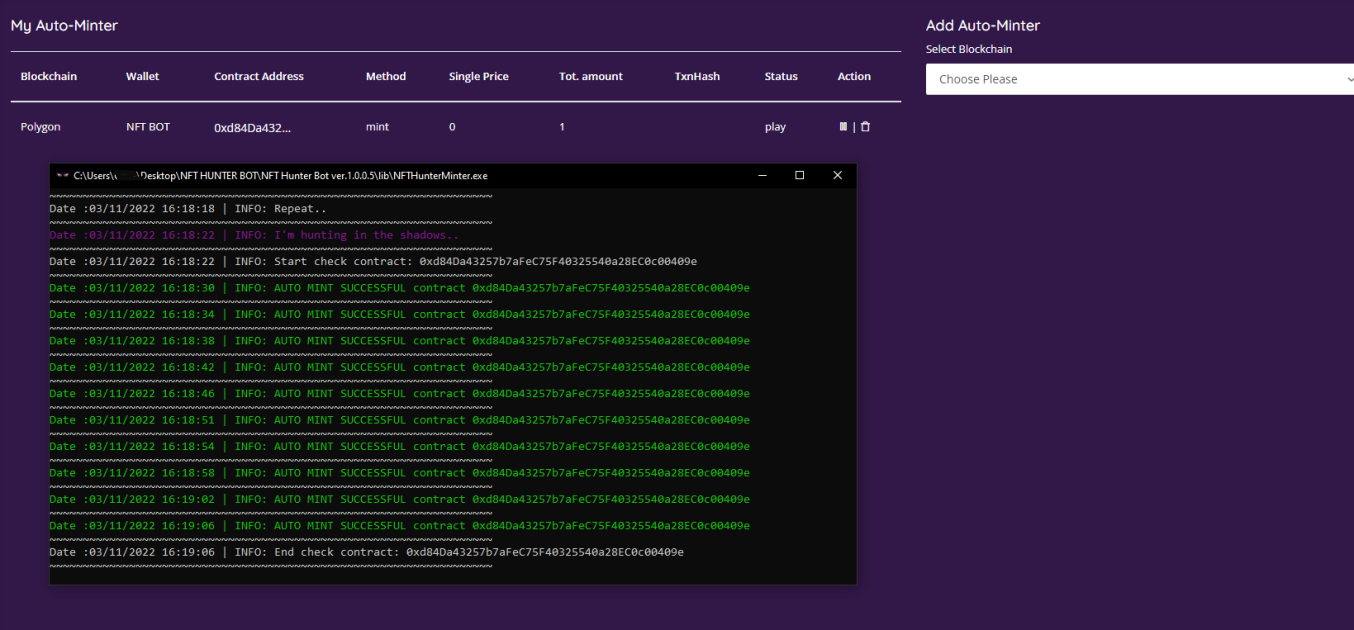The height and width of the screenshot is (630, 1354).
Task: Click the 16:19:06 AUTO MINT SUCCESSFUL line
Action: [x=400, y=526]
